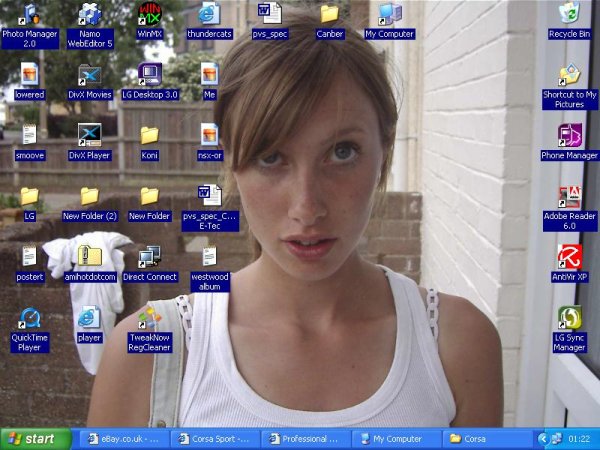Viewport: 600px width, 450px height.
Task: Open the WinMX desktop icon
Action: 149,15
